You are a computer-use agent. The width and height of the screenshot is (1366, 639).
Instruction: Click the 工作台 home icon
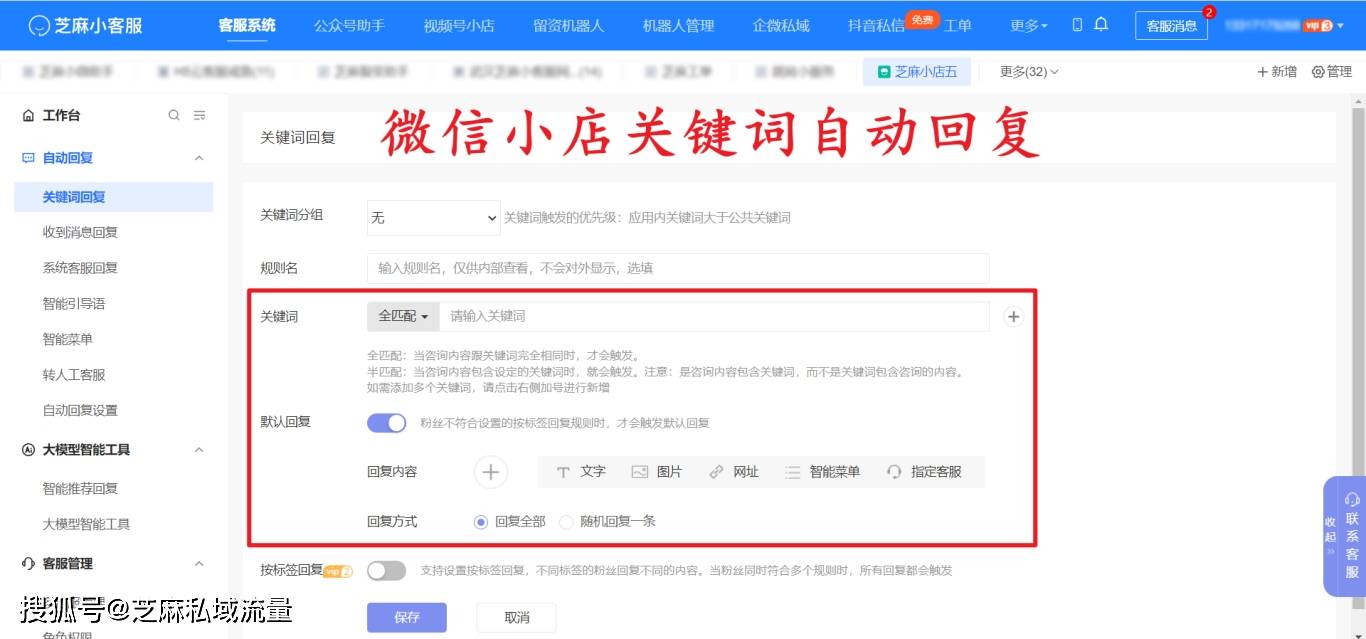(x=28, y=116)
